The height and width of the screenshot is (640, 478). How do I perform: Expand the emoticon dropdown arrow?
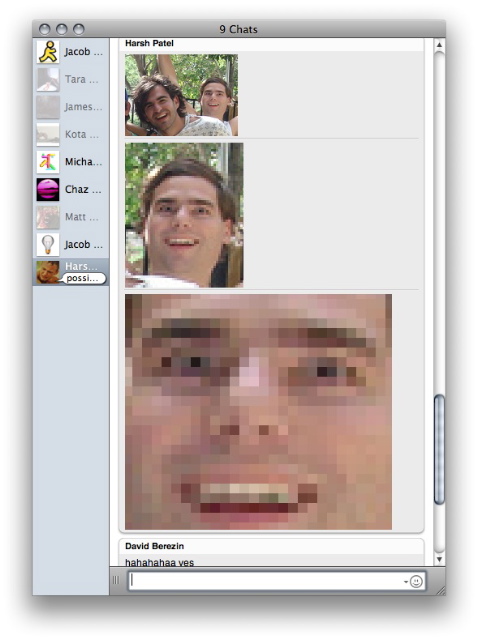(x=406, y=582)
